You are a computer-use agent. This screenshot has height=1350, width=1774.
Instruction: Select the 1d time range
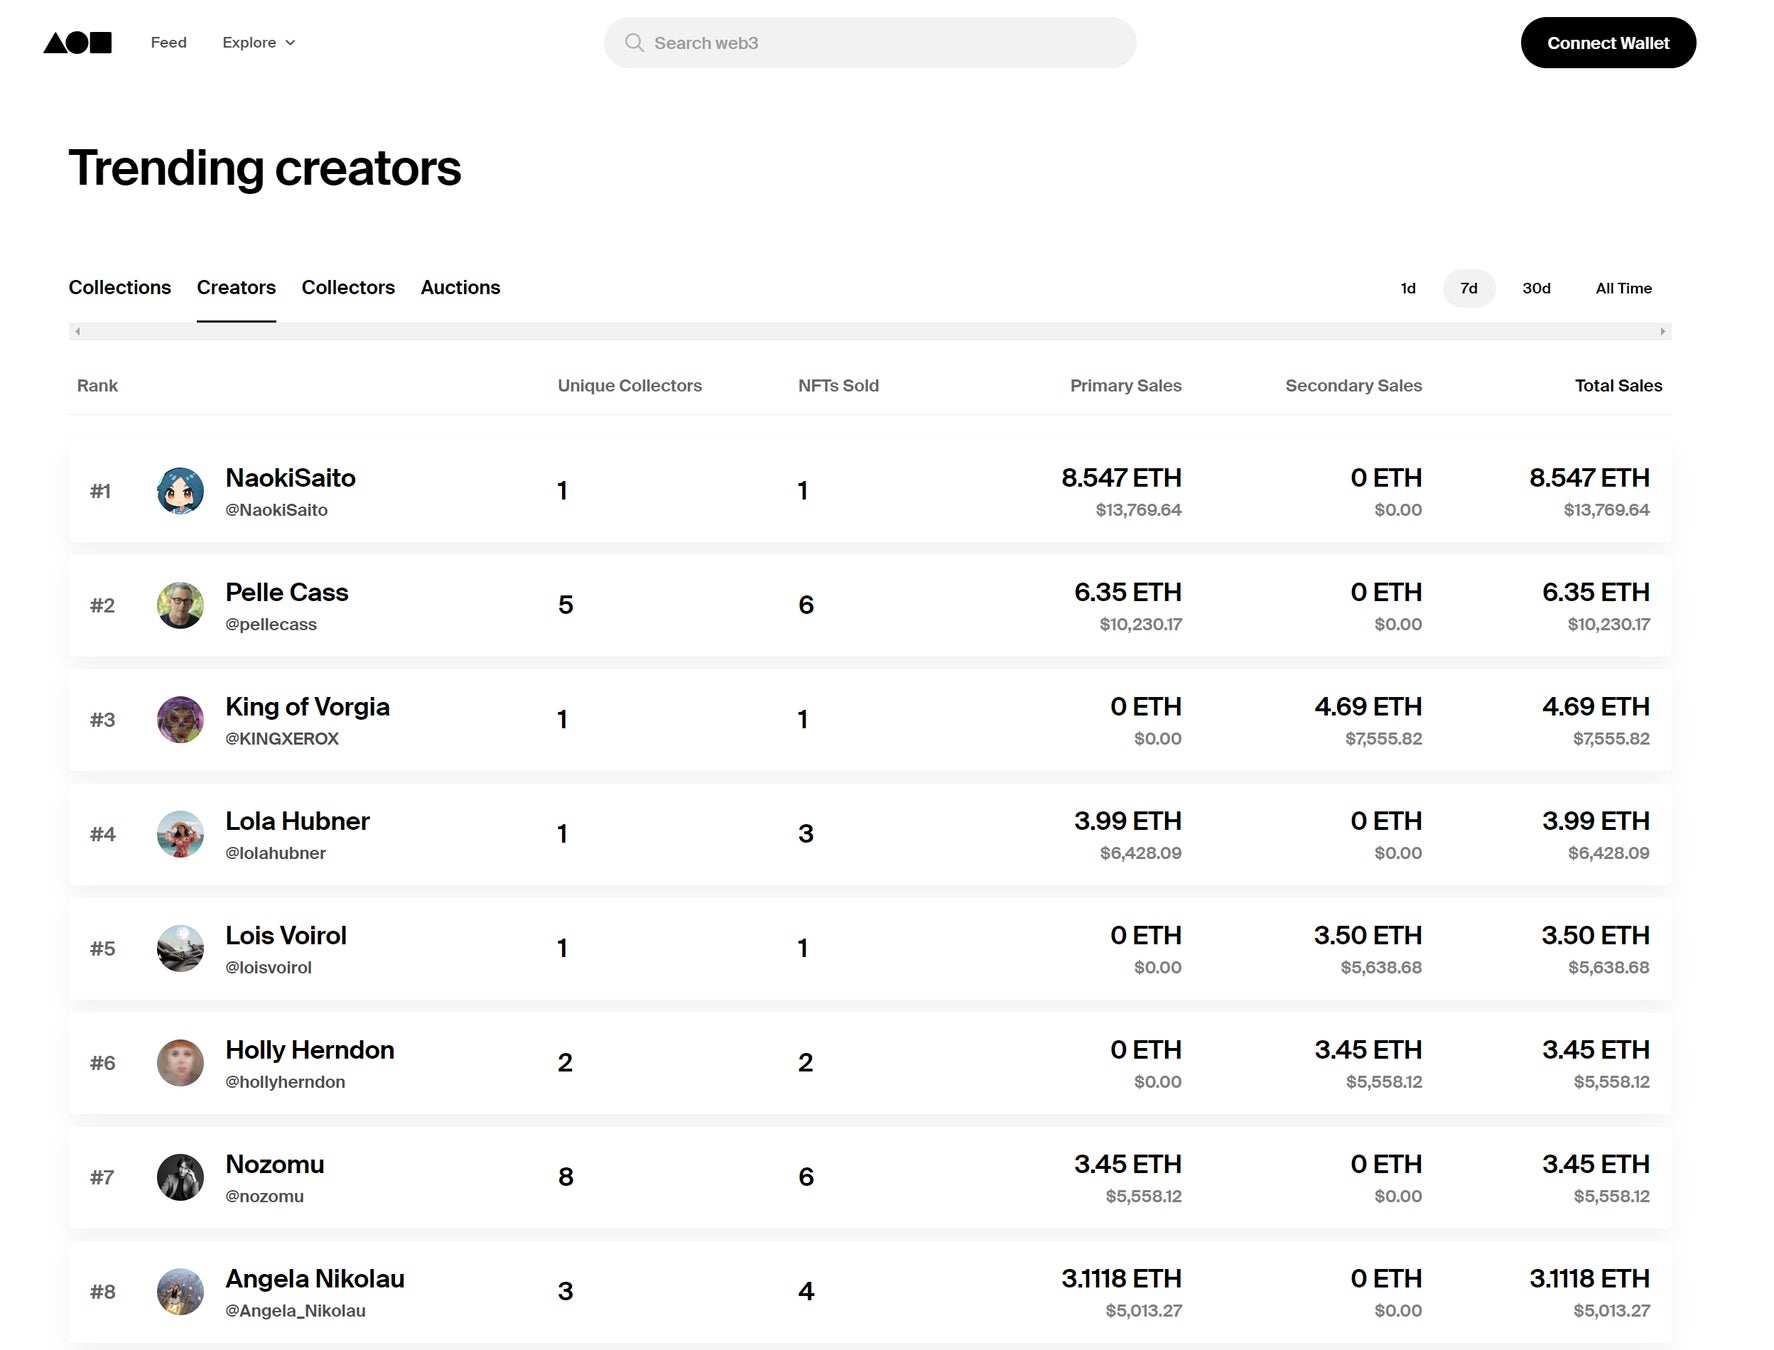1408,288
